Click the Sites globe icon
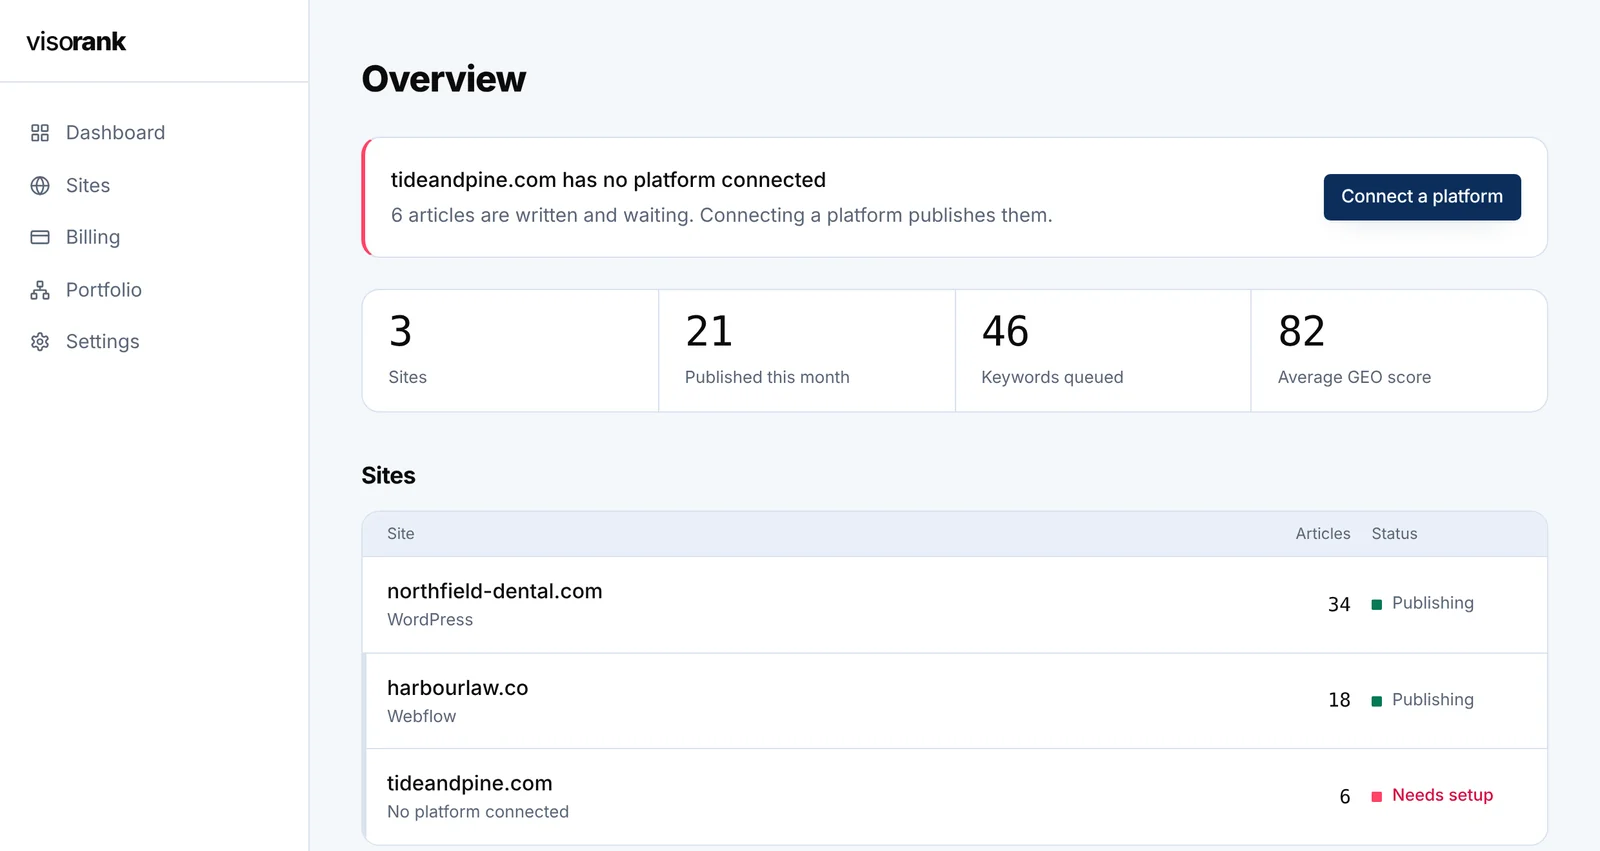The height and width of the screenshot is (851, 1600). (40, 185)
